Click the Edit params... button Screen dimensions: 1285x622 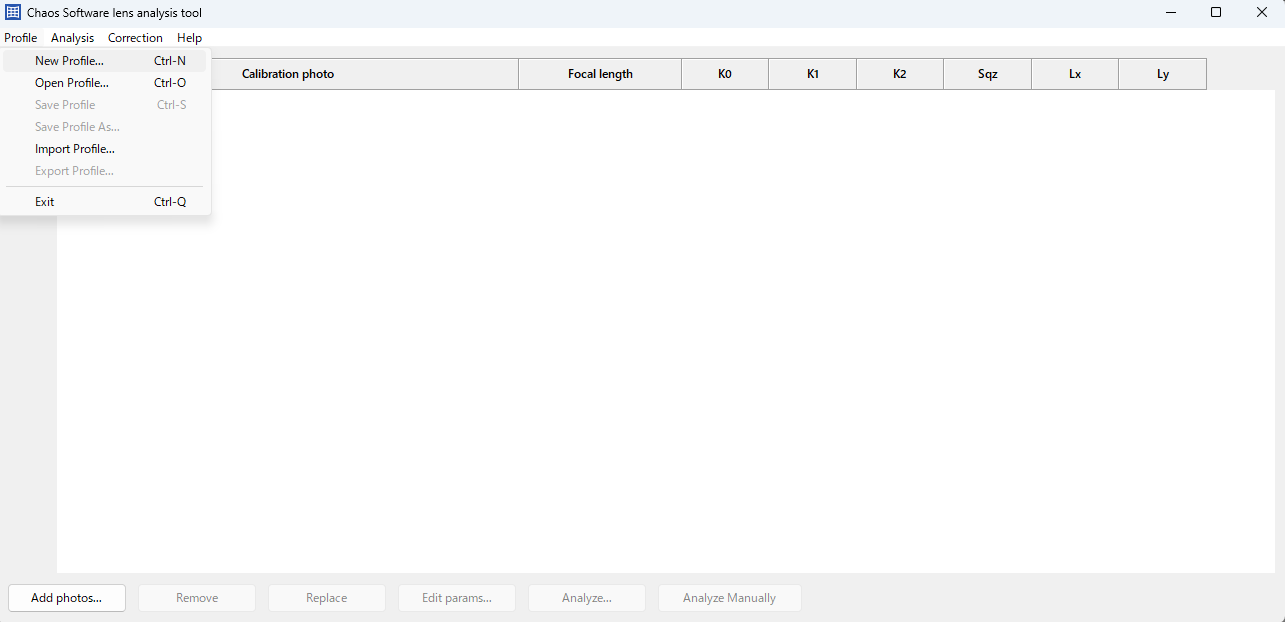pyautogui.click(x=457, y=598)
